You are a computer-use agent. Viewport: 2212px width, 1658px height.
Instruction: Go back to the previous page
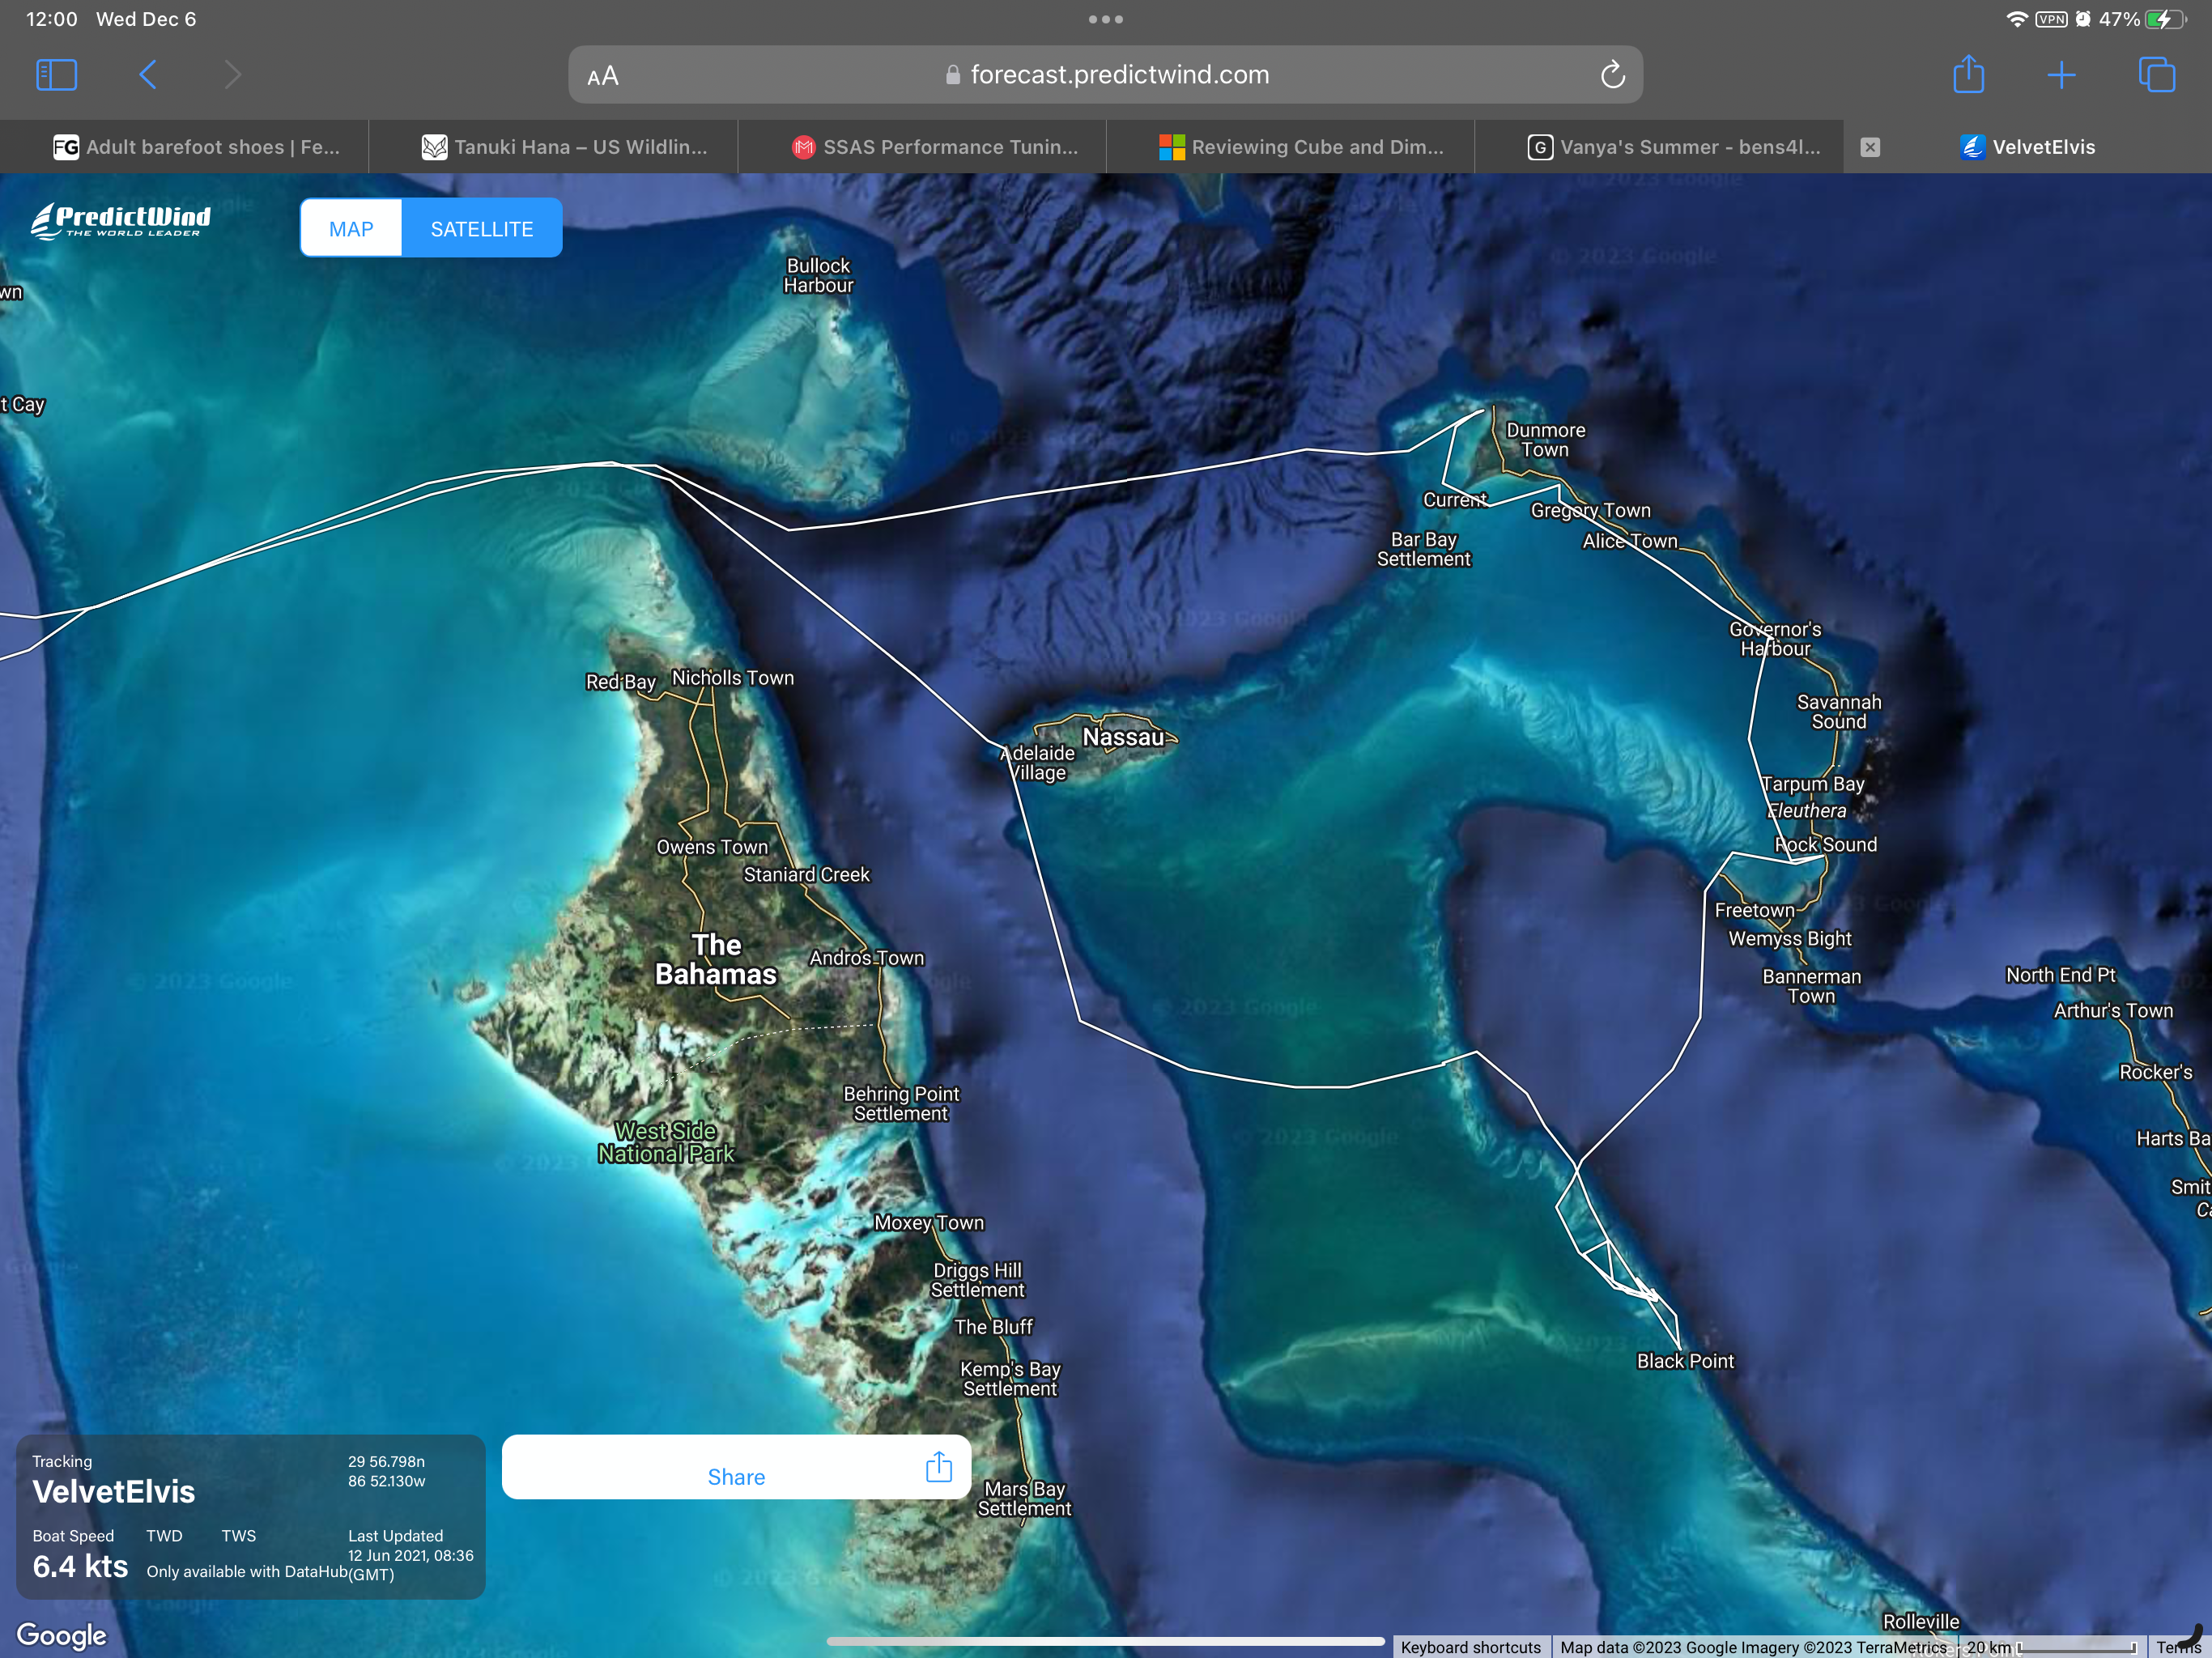click(x=148, y=75)
